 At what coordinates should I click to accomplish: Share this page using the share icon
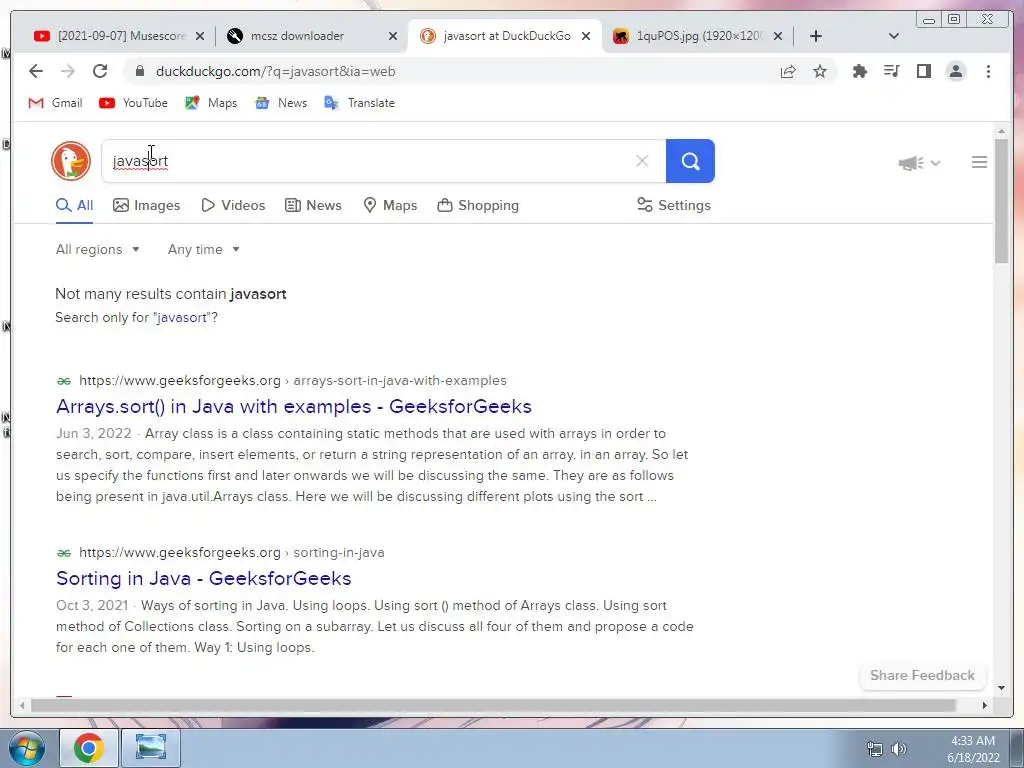pyautogui.click(x=788, y=71)
